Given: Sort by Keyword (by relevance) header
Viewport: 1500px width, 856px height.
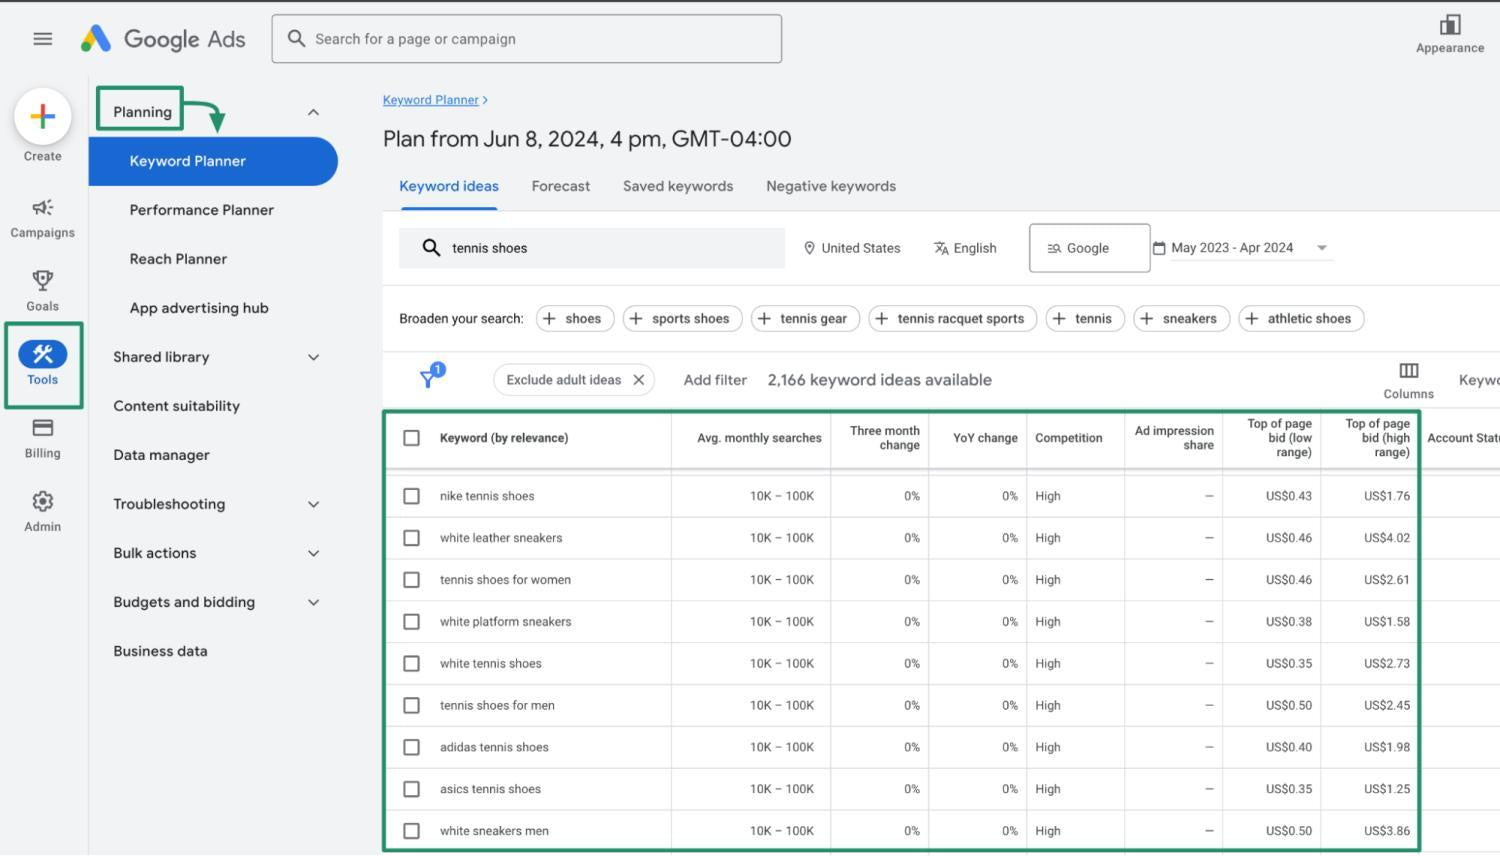Looking at the screenshot, I should [x=504, y=438].
